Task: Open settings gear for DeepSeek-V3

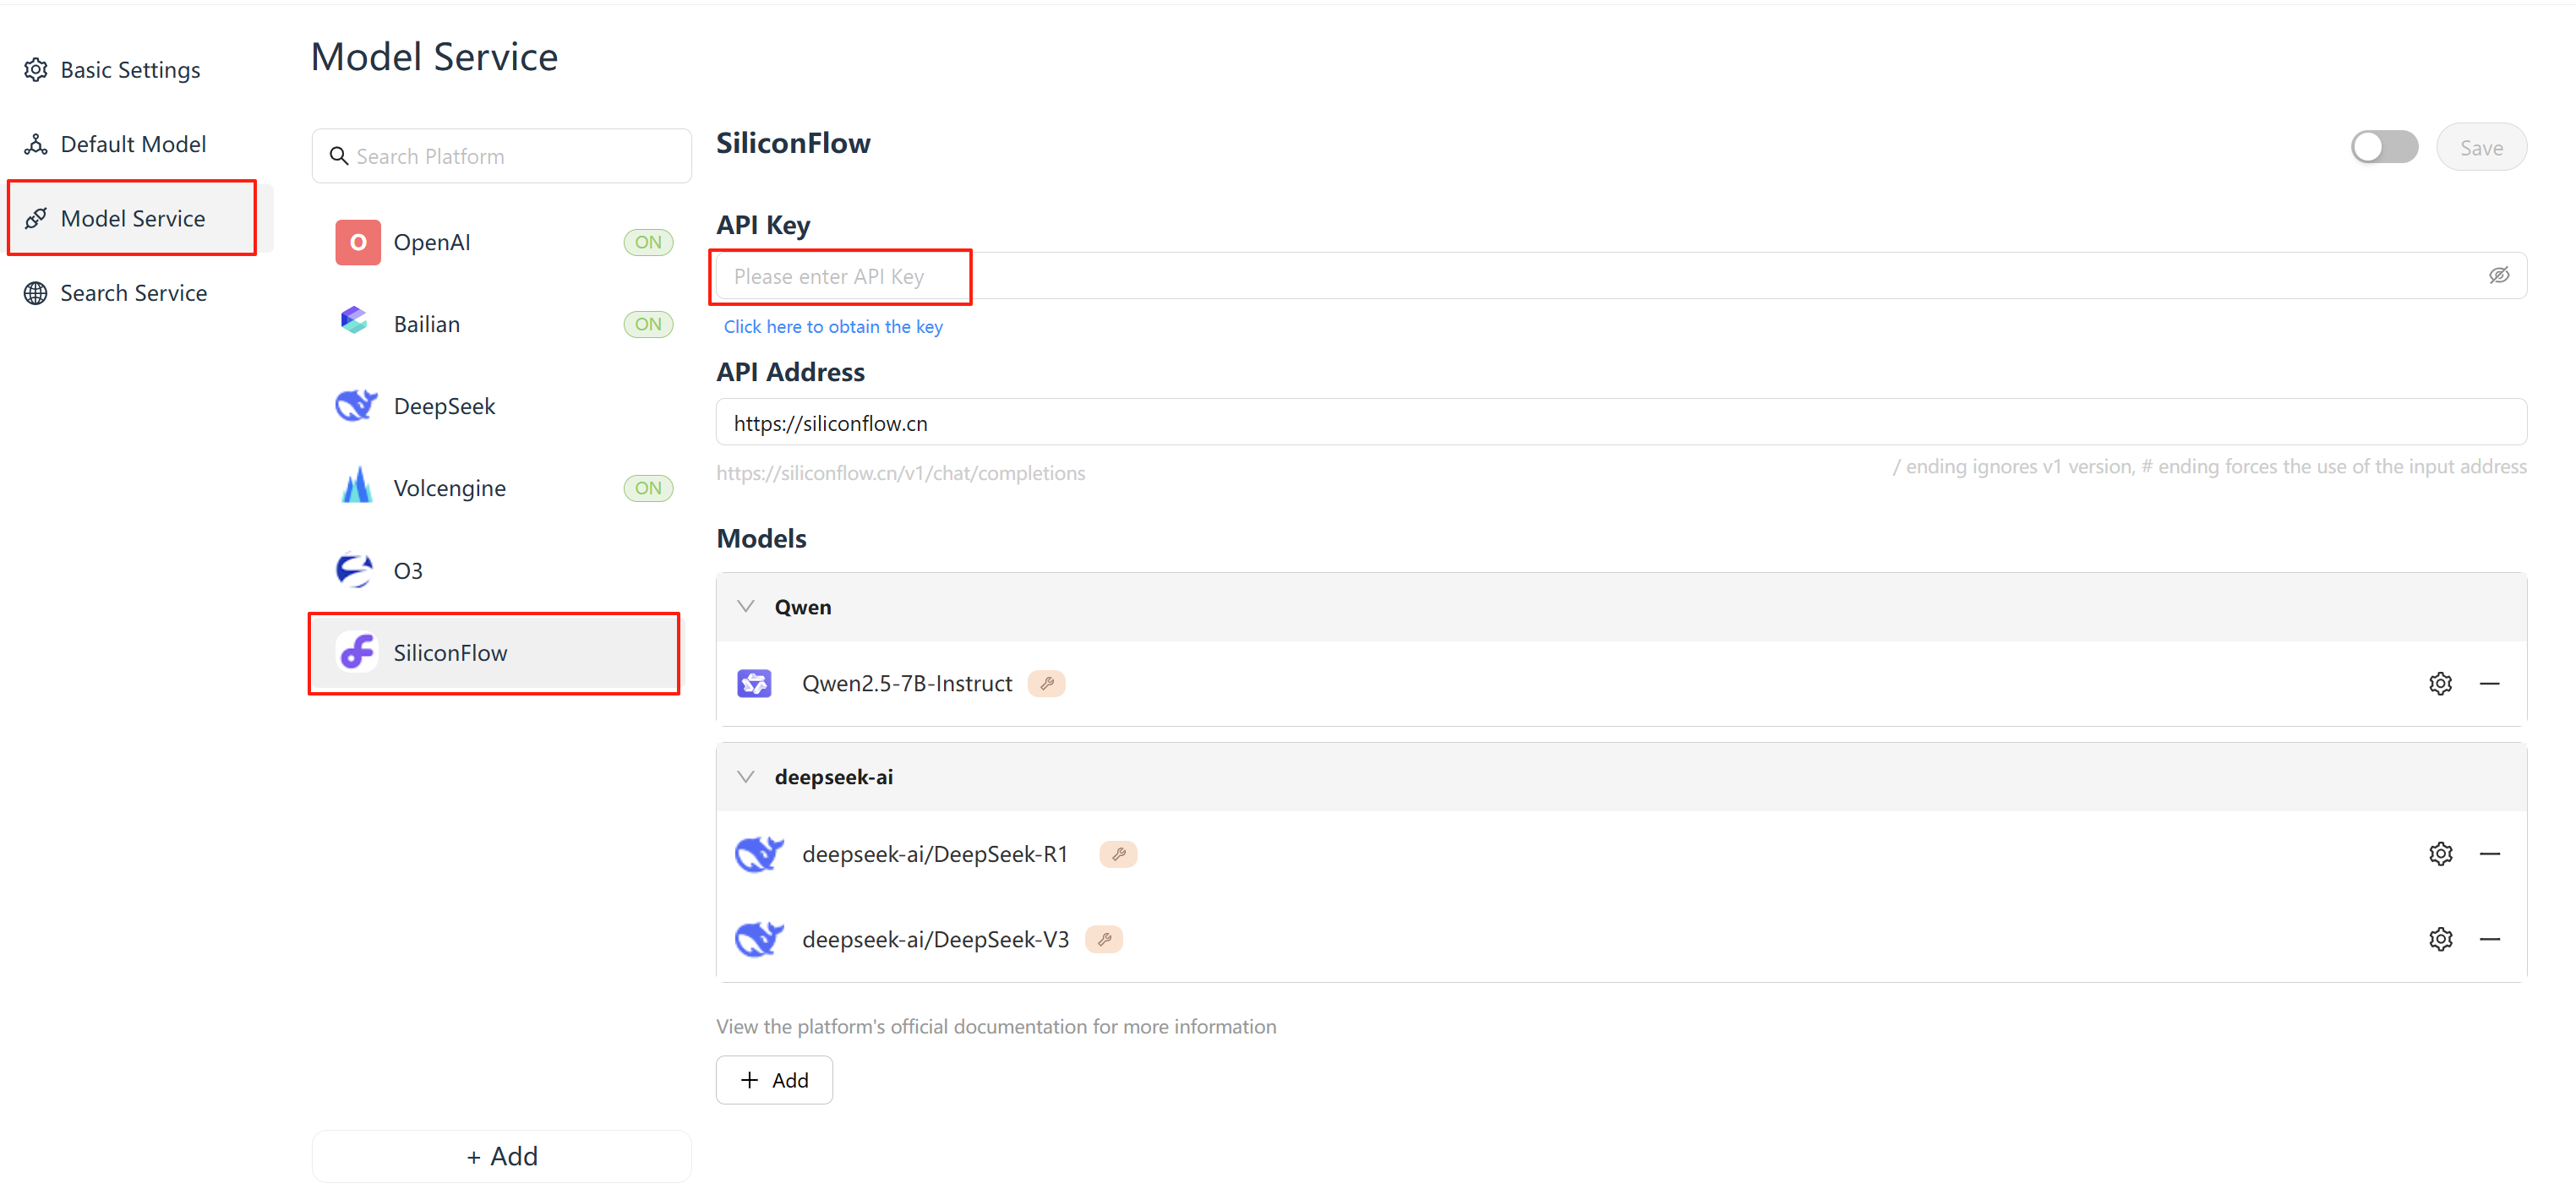Action: (x=2440, y=939)
